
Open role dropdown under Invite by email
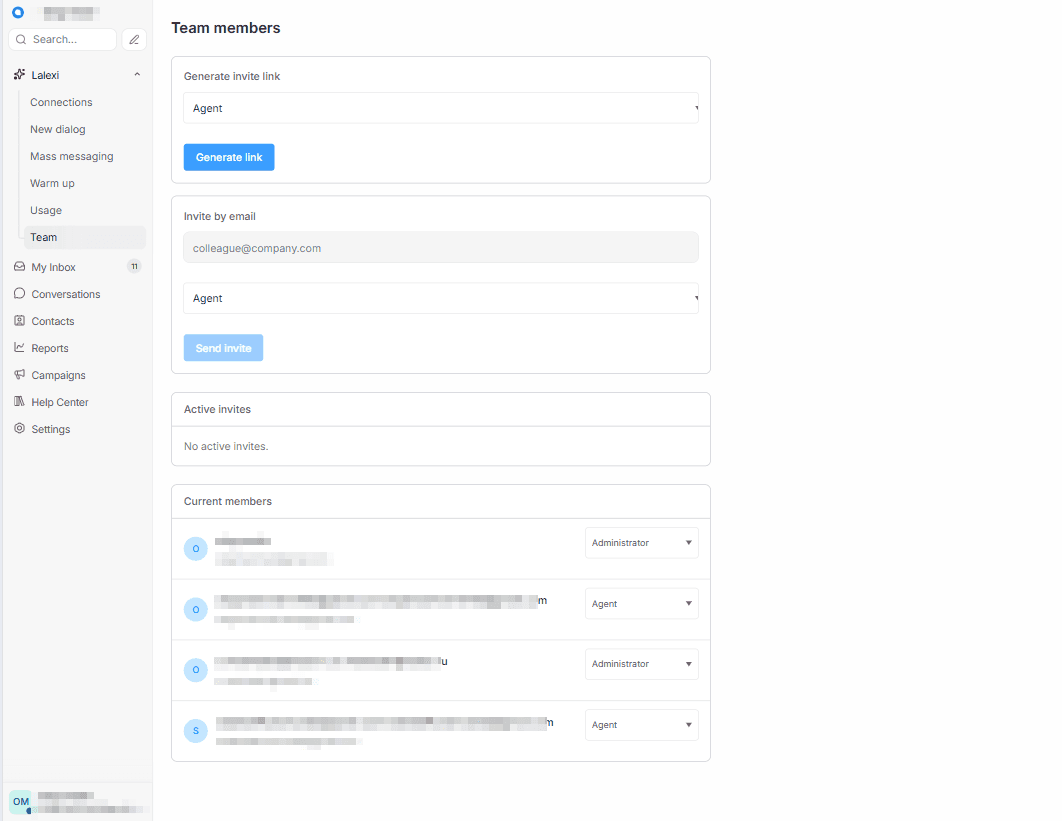tap(441, 298)
